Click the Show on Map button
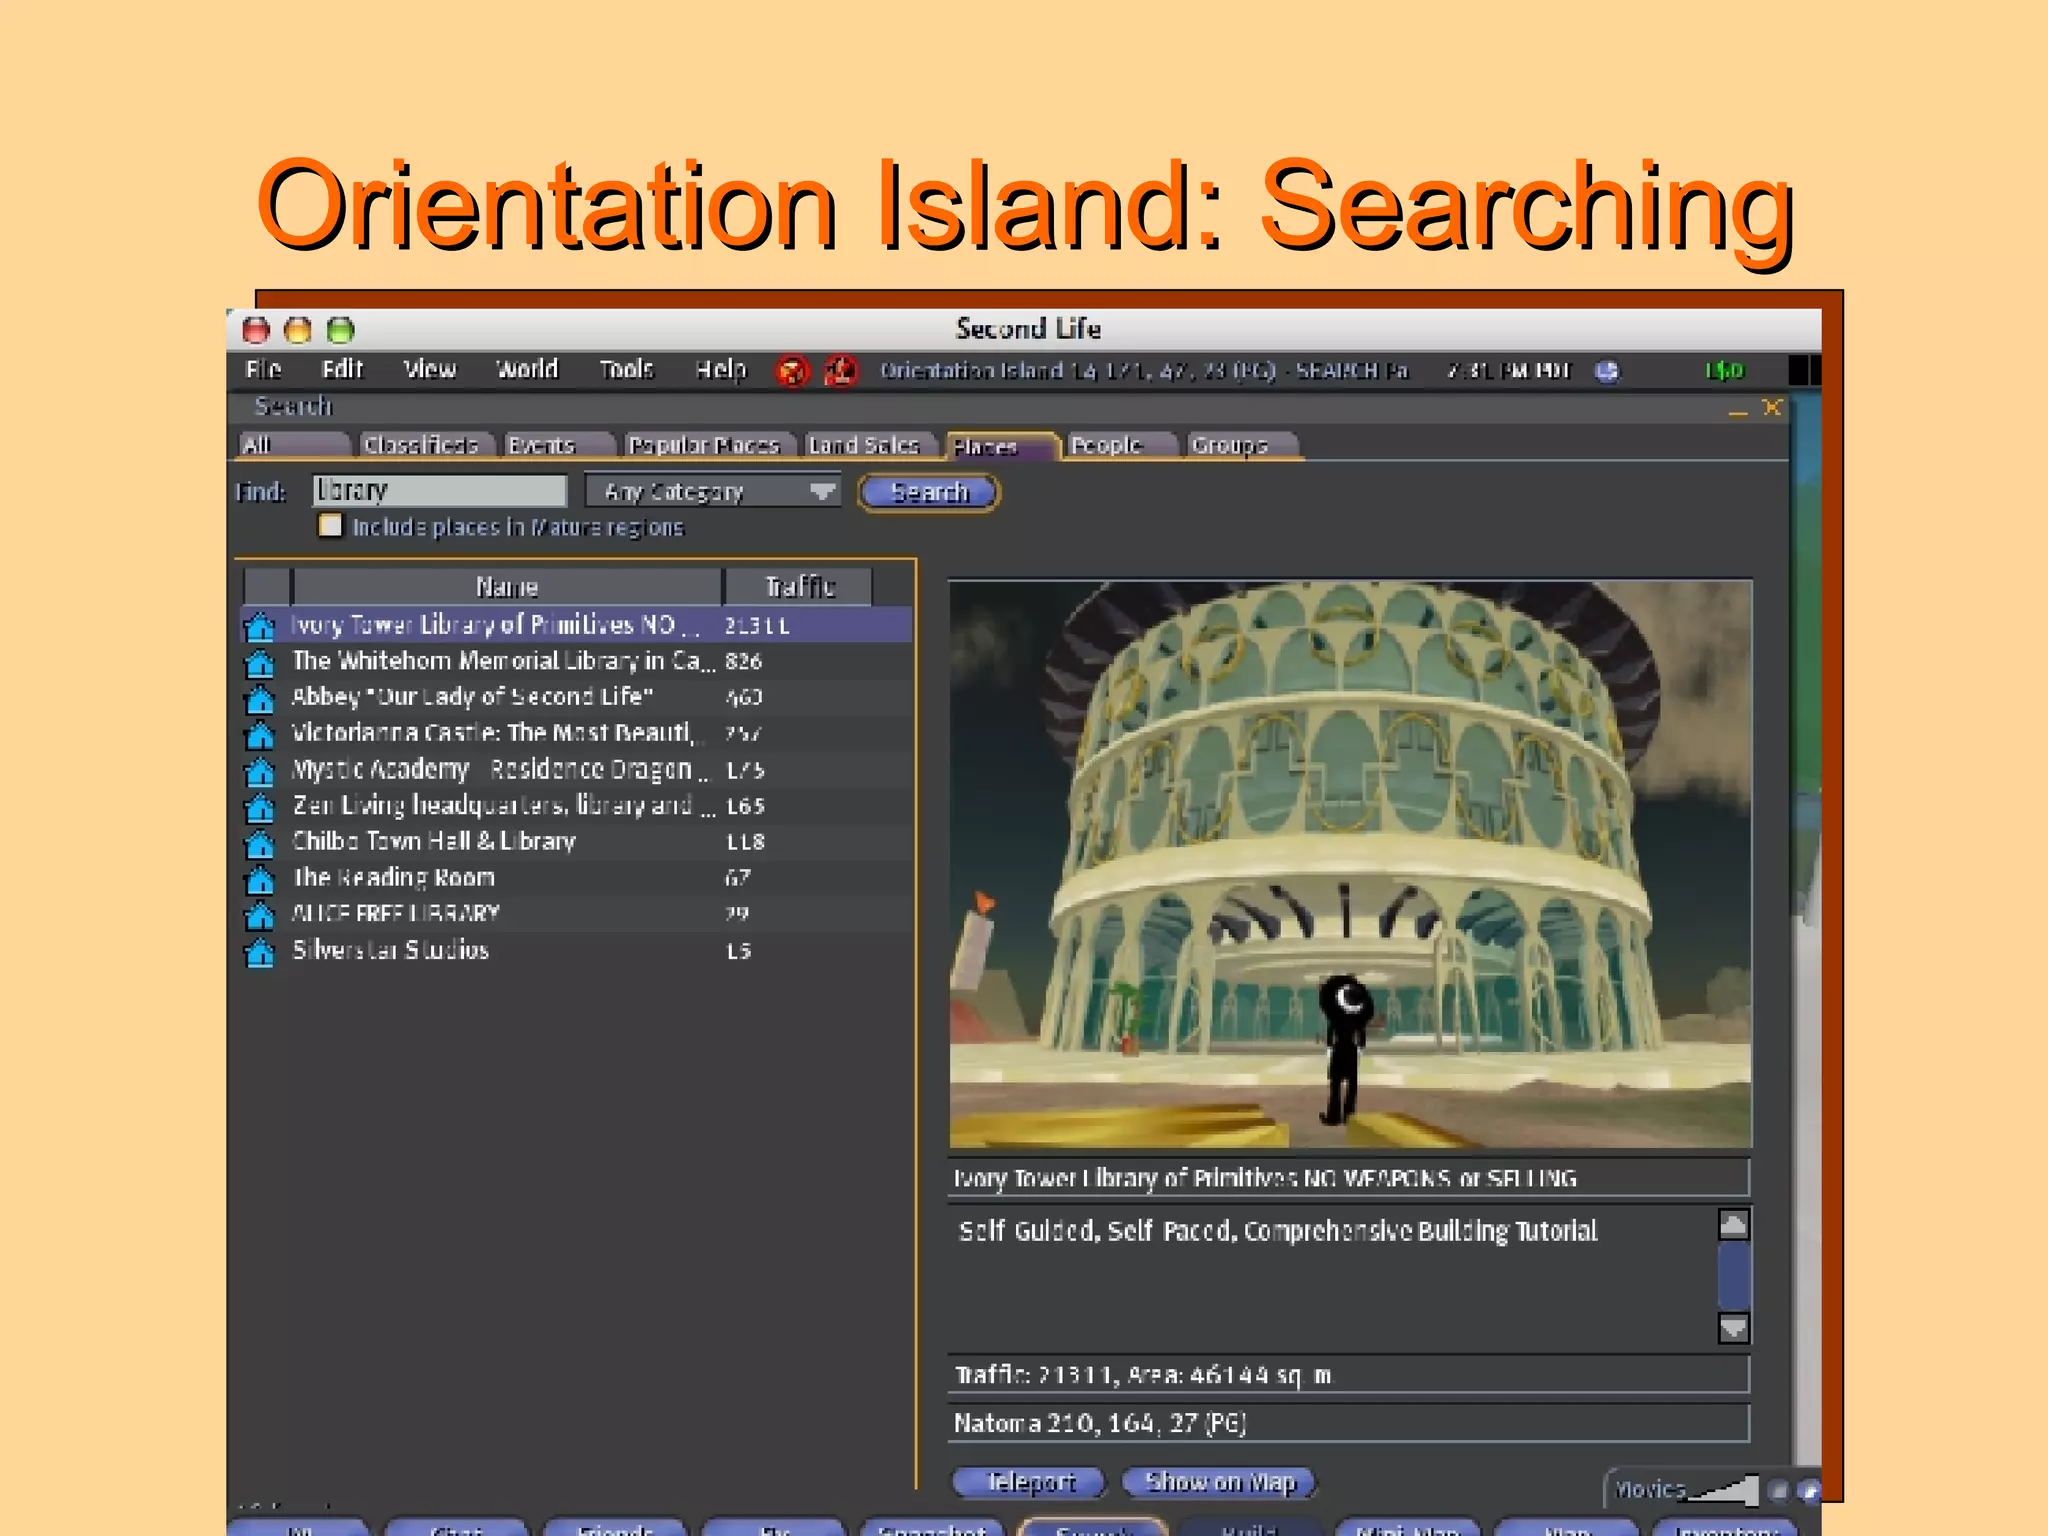2048x1536 pixels. pyautogui.click(x=1219, y=1482)
